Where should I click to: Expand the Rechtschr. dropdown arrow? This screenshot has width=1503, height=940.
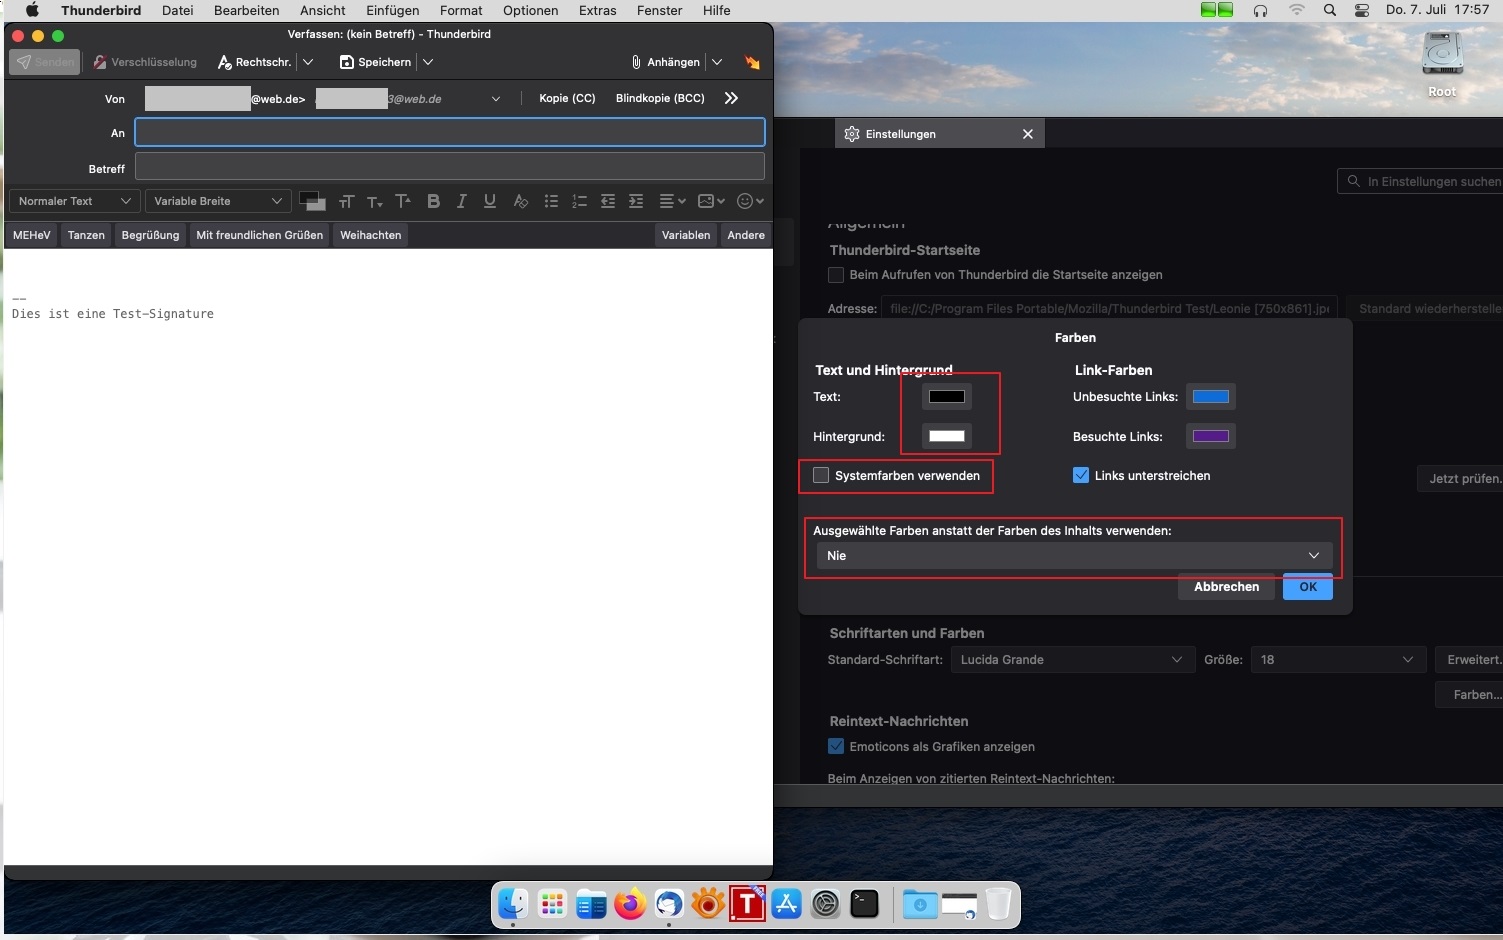[308, 62]
